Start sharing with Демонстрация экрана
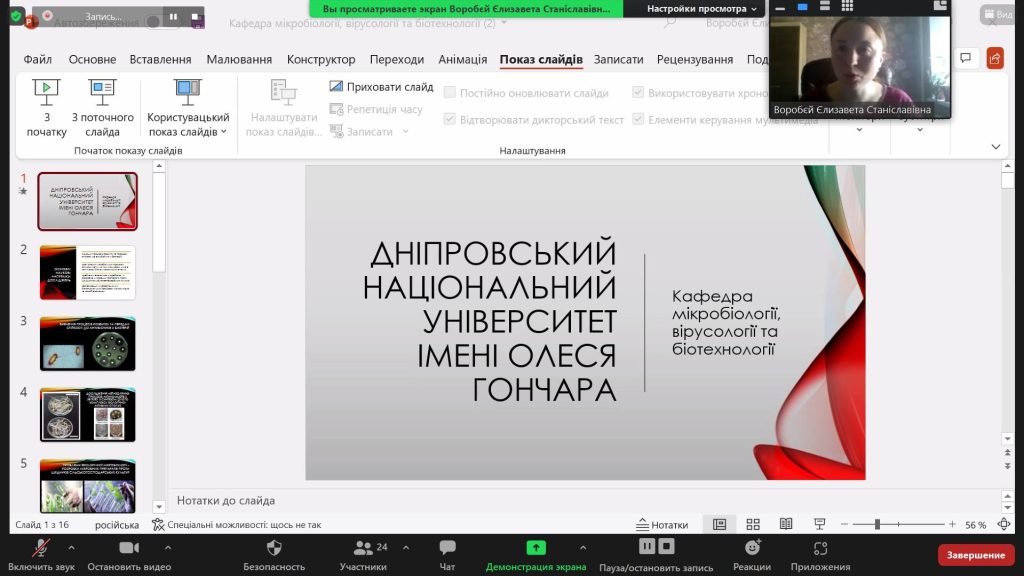Screen dimensions: 1024x576 [536, 555]
